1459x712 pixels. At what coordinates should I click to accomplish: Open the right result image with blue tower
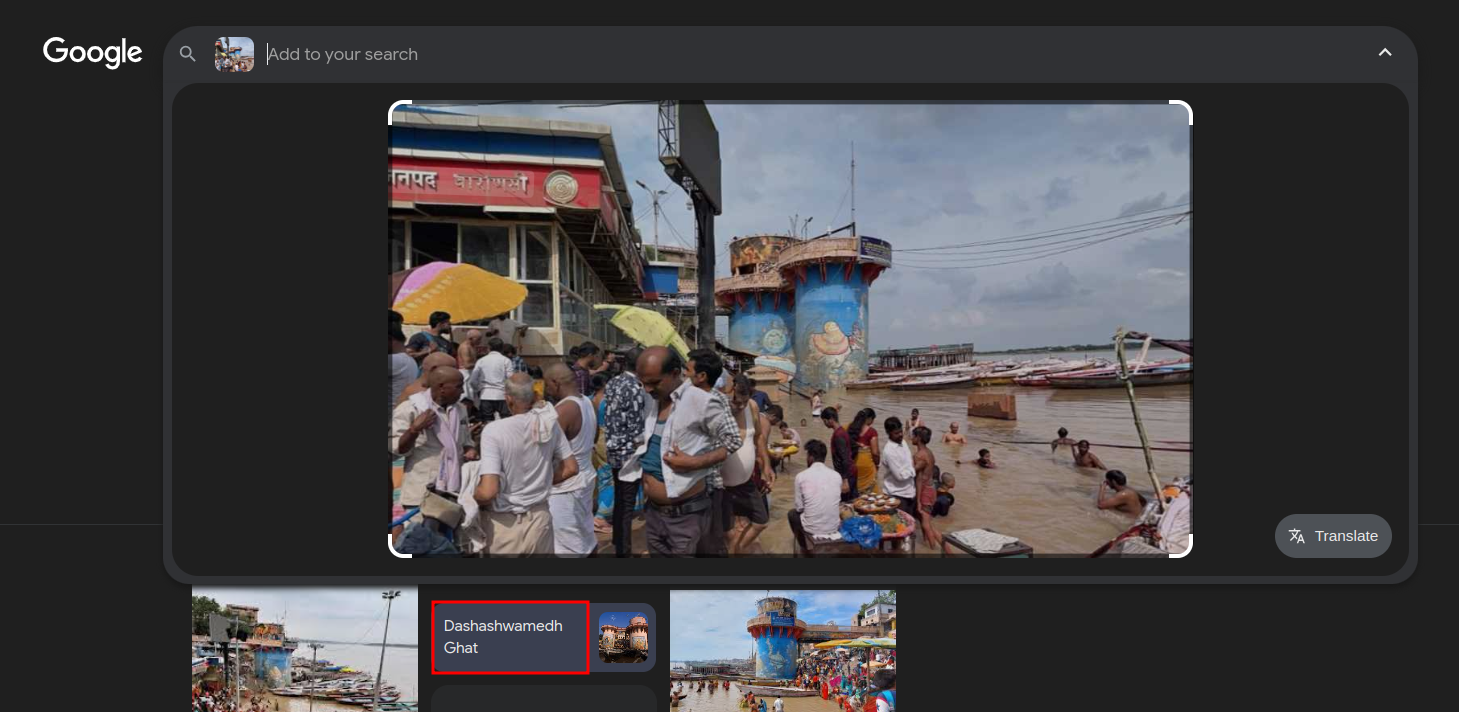(783, 650)
